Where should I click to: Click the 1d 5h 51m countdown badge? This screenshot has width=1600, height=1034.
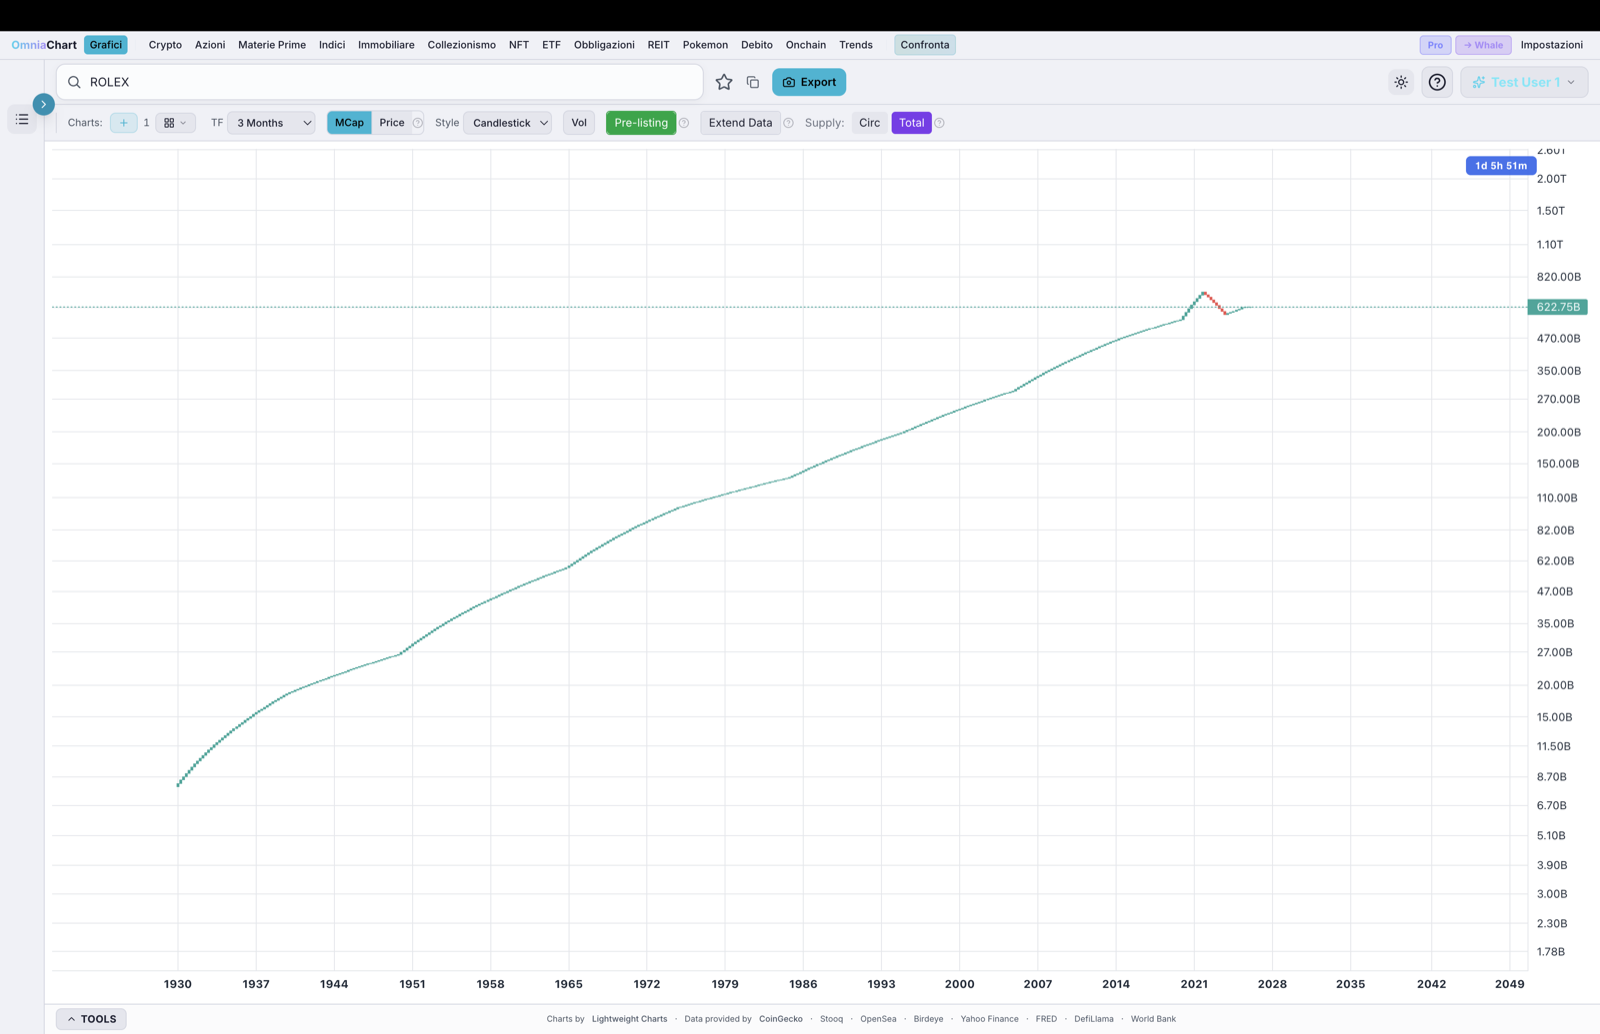(x=1501, y=166)
